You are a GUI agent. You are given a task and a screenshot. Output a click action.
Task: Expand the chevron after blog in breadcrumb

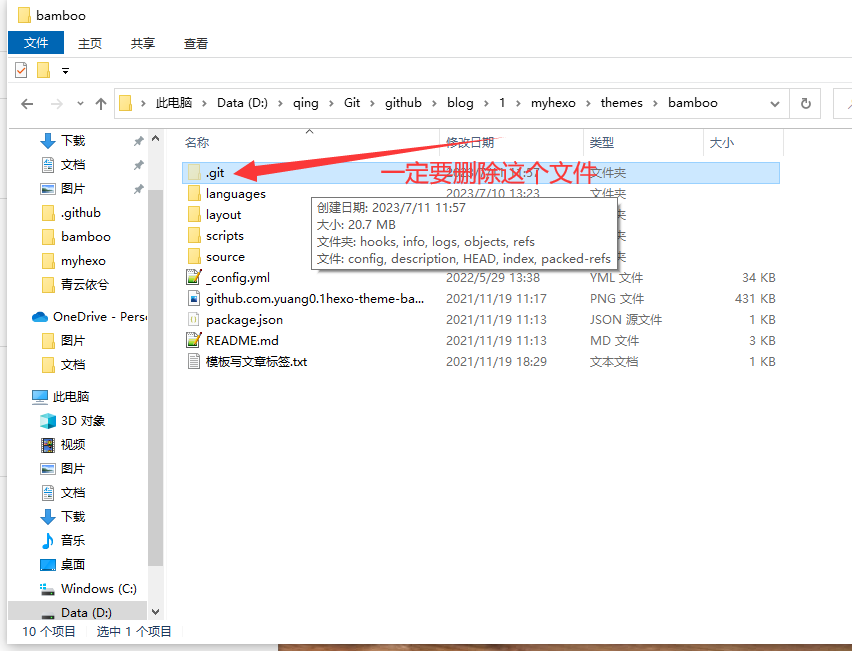click(x=486, y=103)
